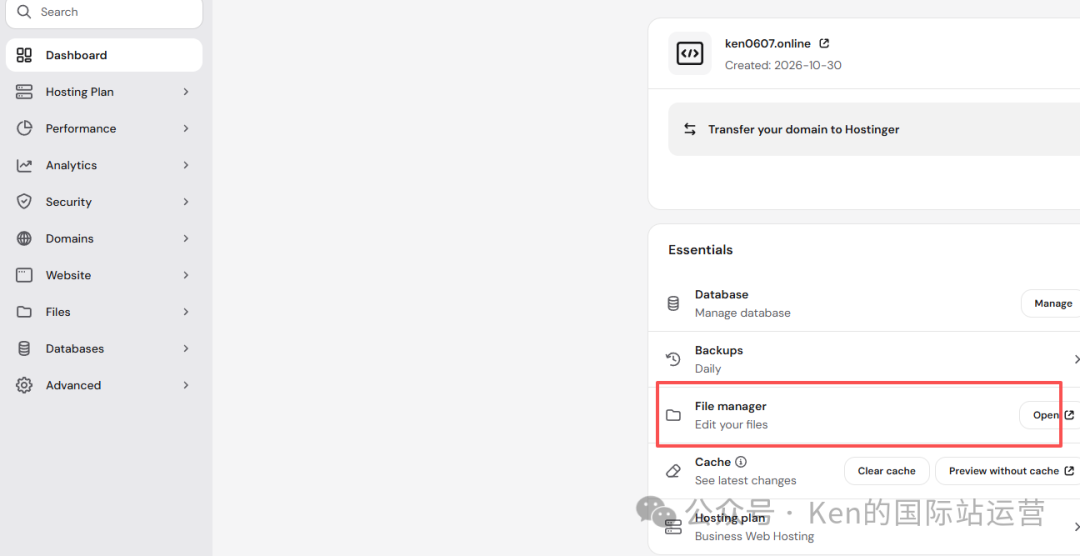1080x556 pixels.
Task: Click the Database cylinder icon in Essentials
Action: pyautogui.click(x=674, y=303)
